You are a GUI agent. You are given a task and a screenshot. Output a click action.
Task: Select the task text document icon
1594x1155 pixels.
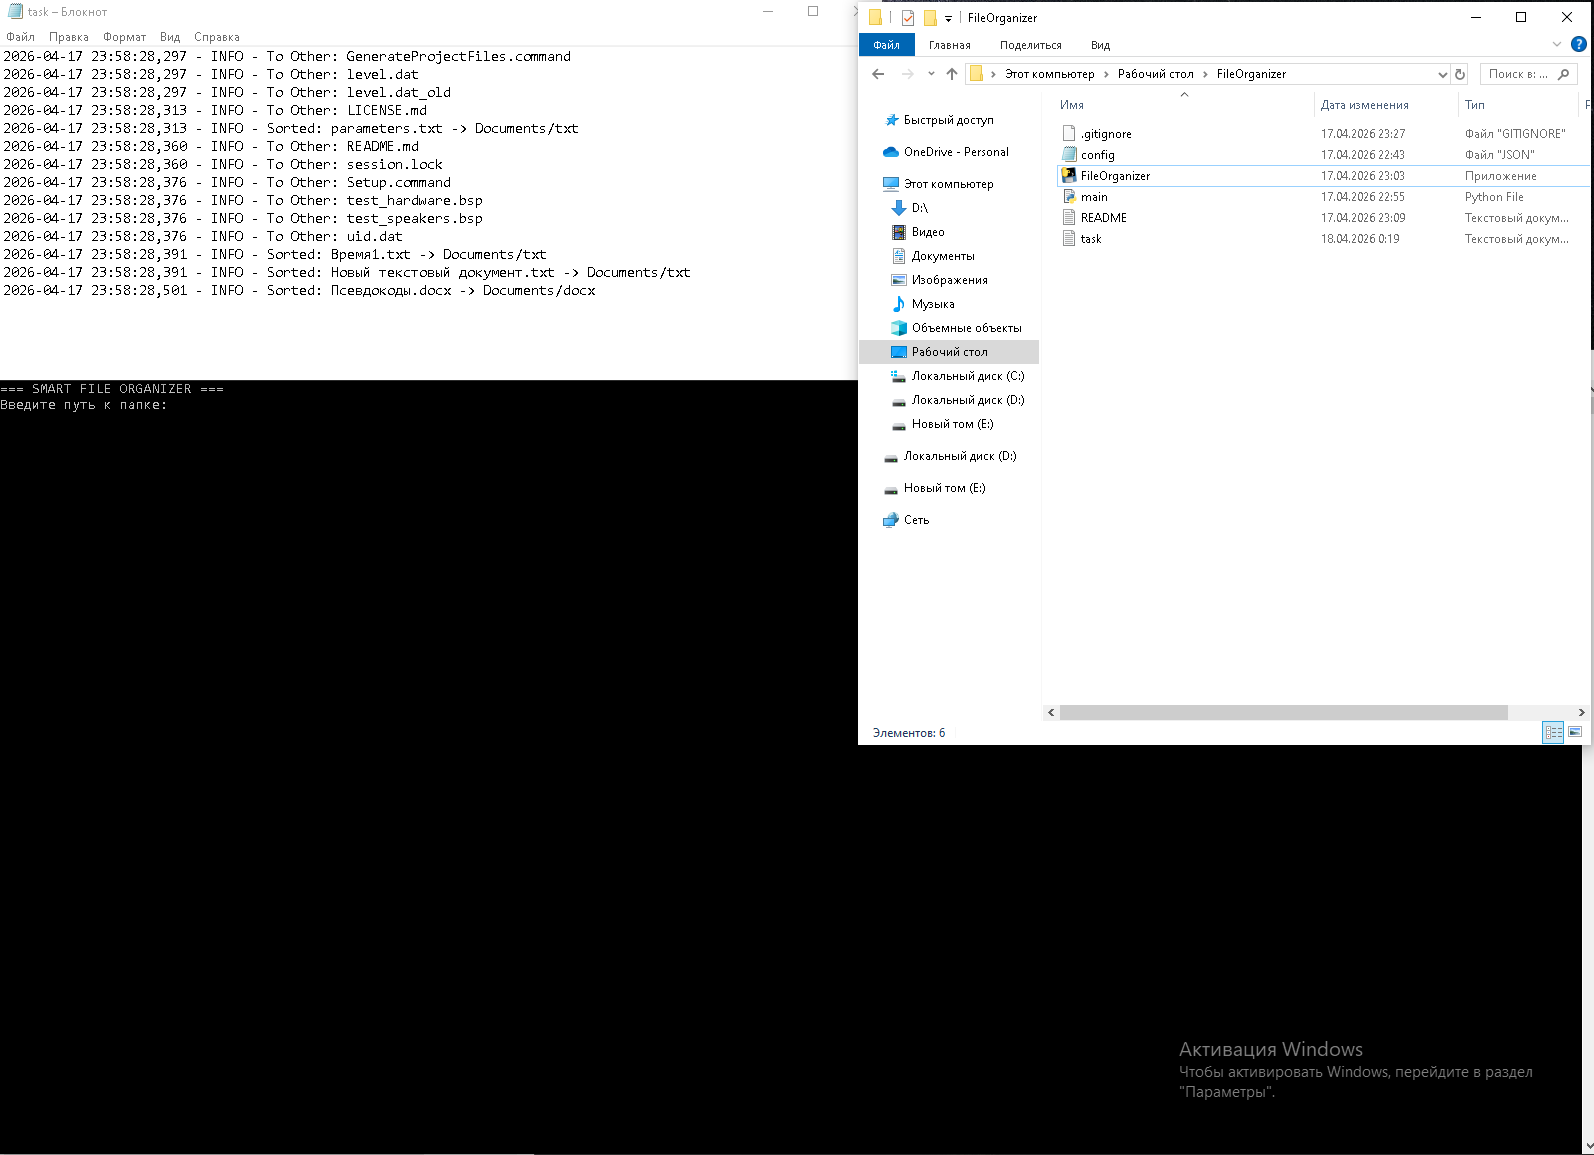1069,239
